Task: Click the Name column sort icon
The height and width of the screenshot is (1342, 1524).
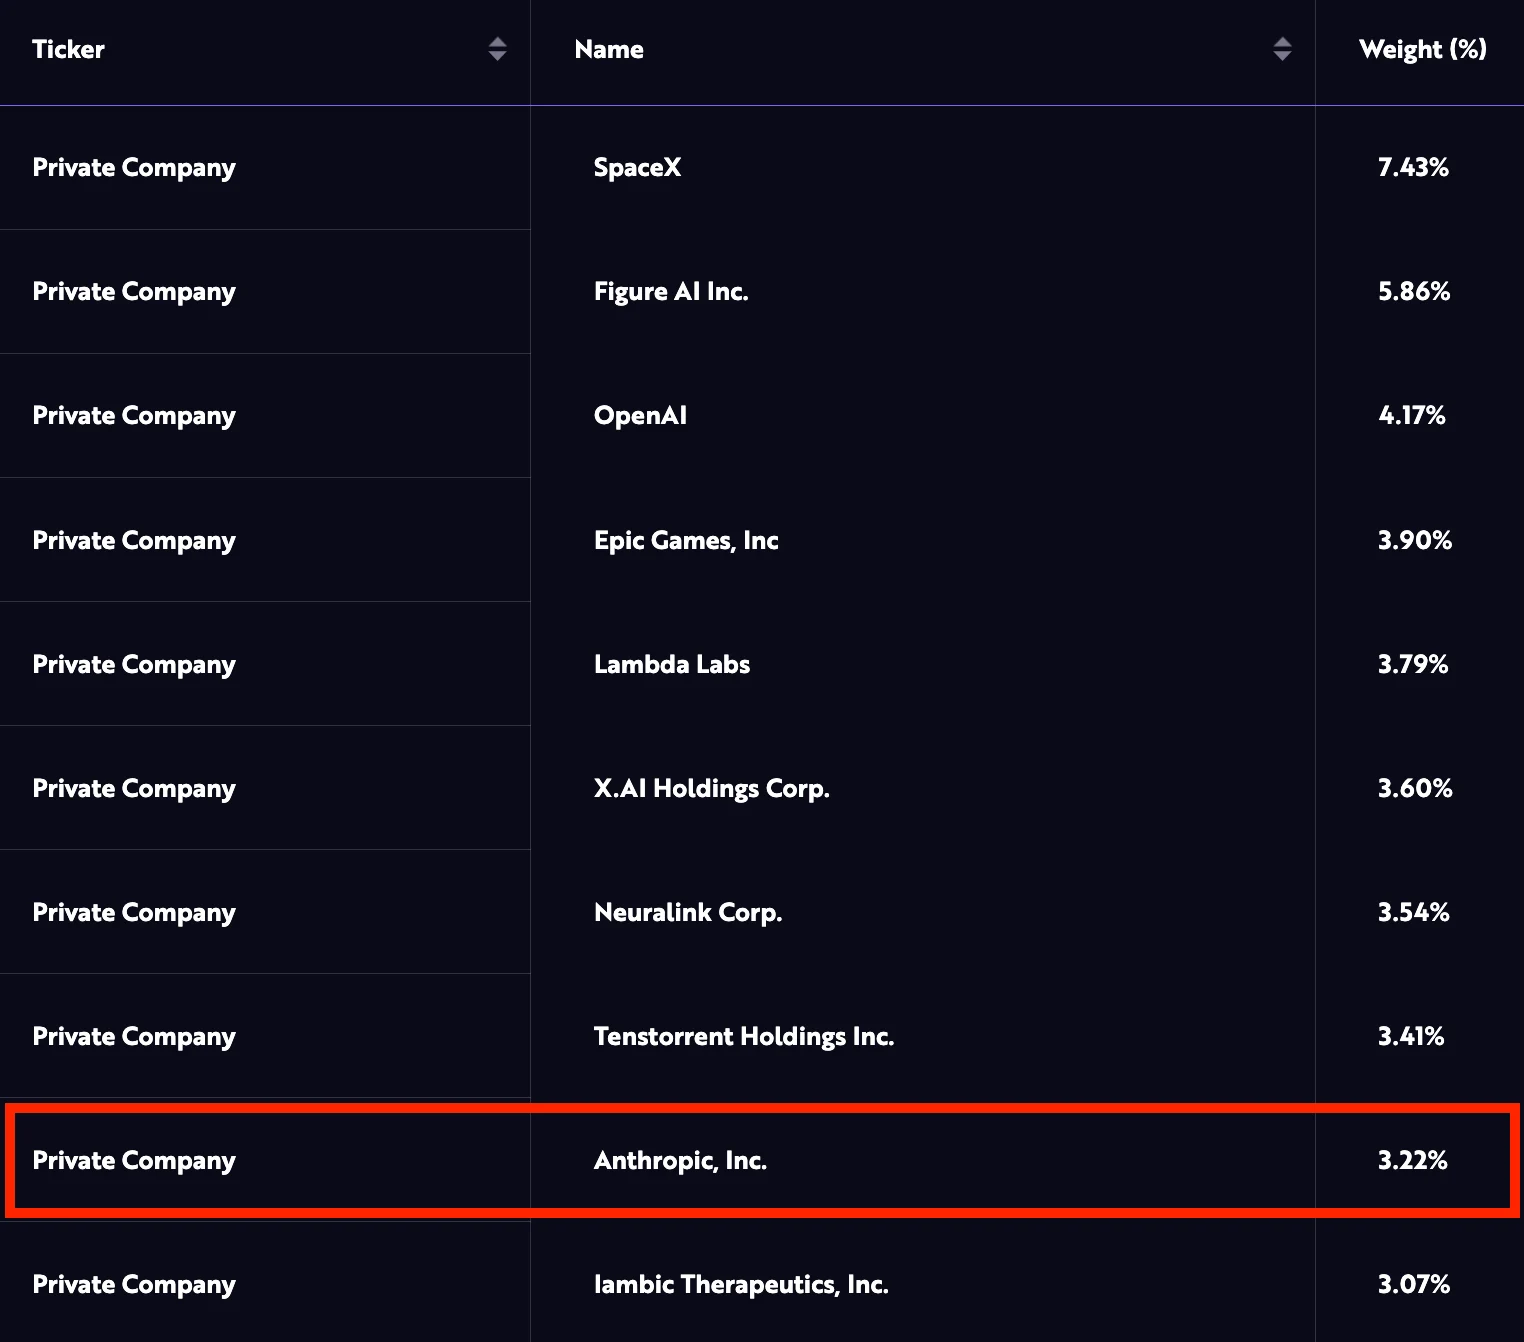Action: click(1282, 49)
